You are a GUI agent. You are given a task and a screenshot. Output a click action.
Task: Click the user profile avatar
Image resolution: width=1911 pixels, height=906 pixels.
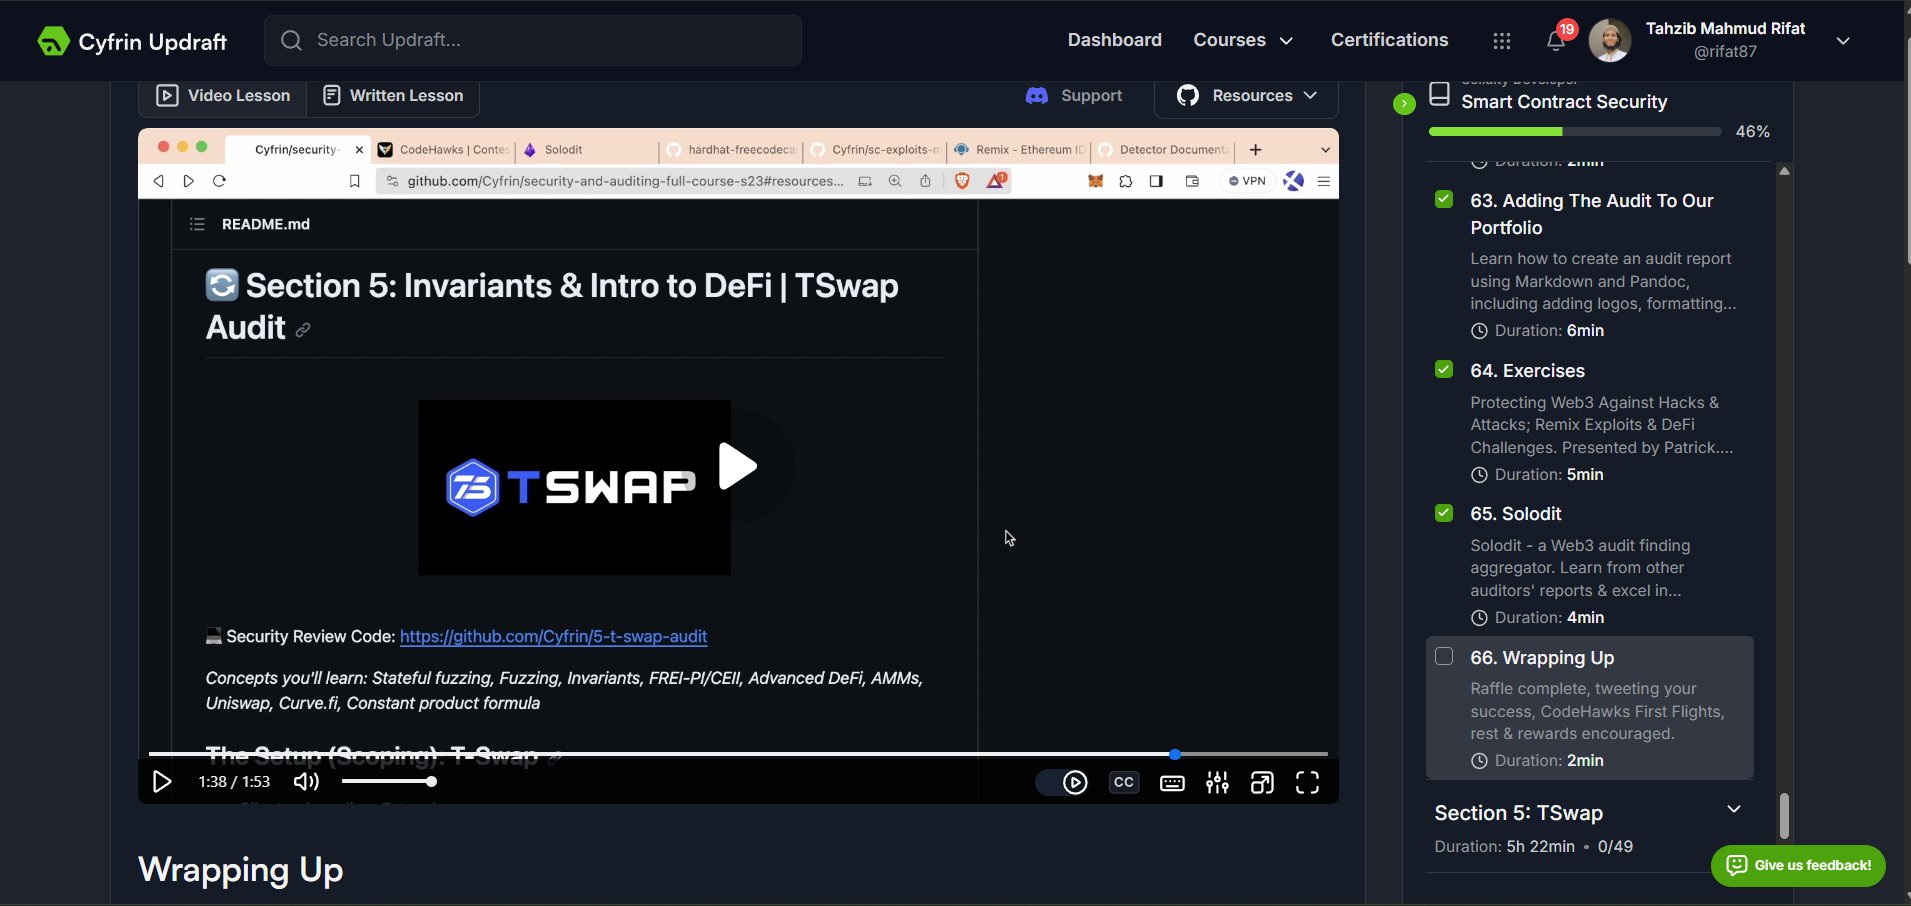1609,41
